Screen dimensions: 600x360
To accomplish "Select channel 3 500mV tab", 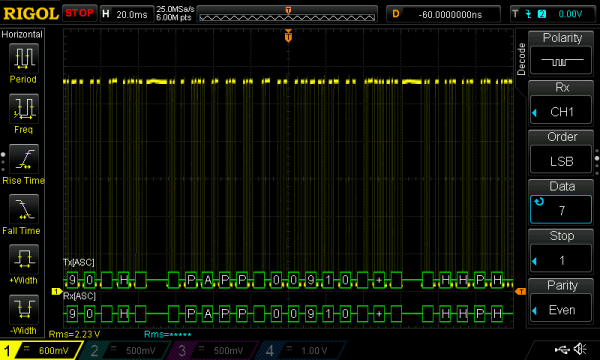I will click(214, 350).
